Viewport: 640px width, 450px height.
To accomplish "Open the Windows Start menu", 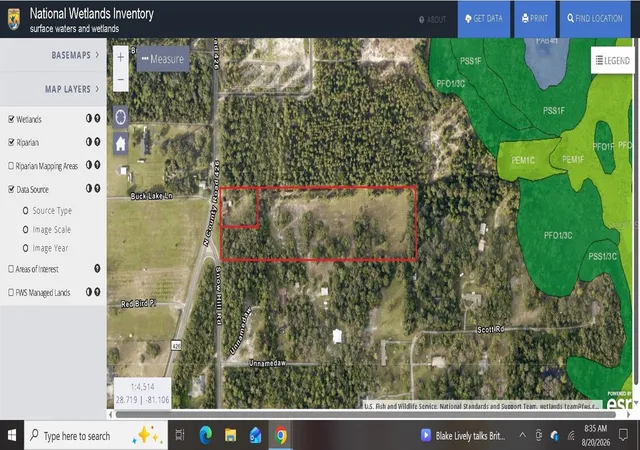I will click(12, 435).
